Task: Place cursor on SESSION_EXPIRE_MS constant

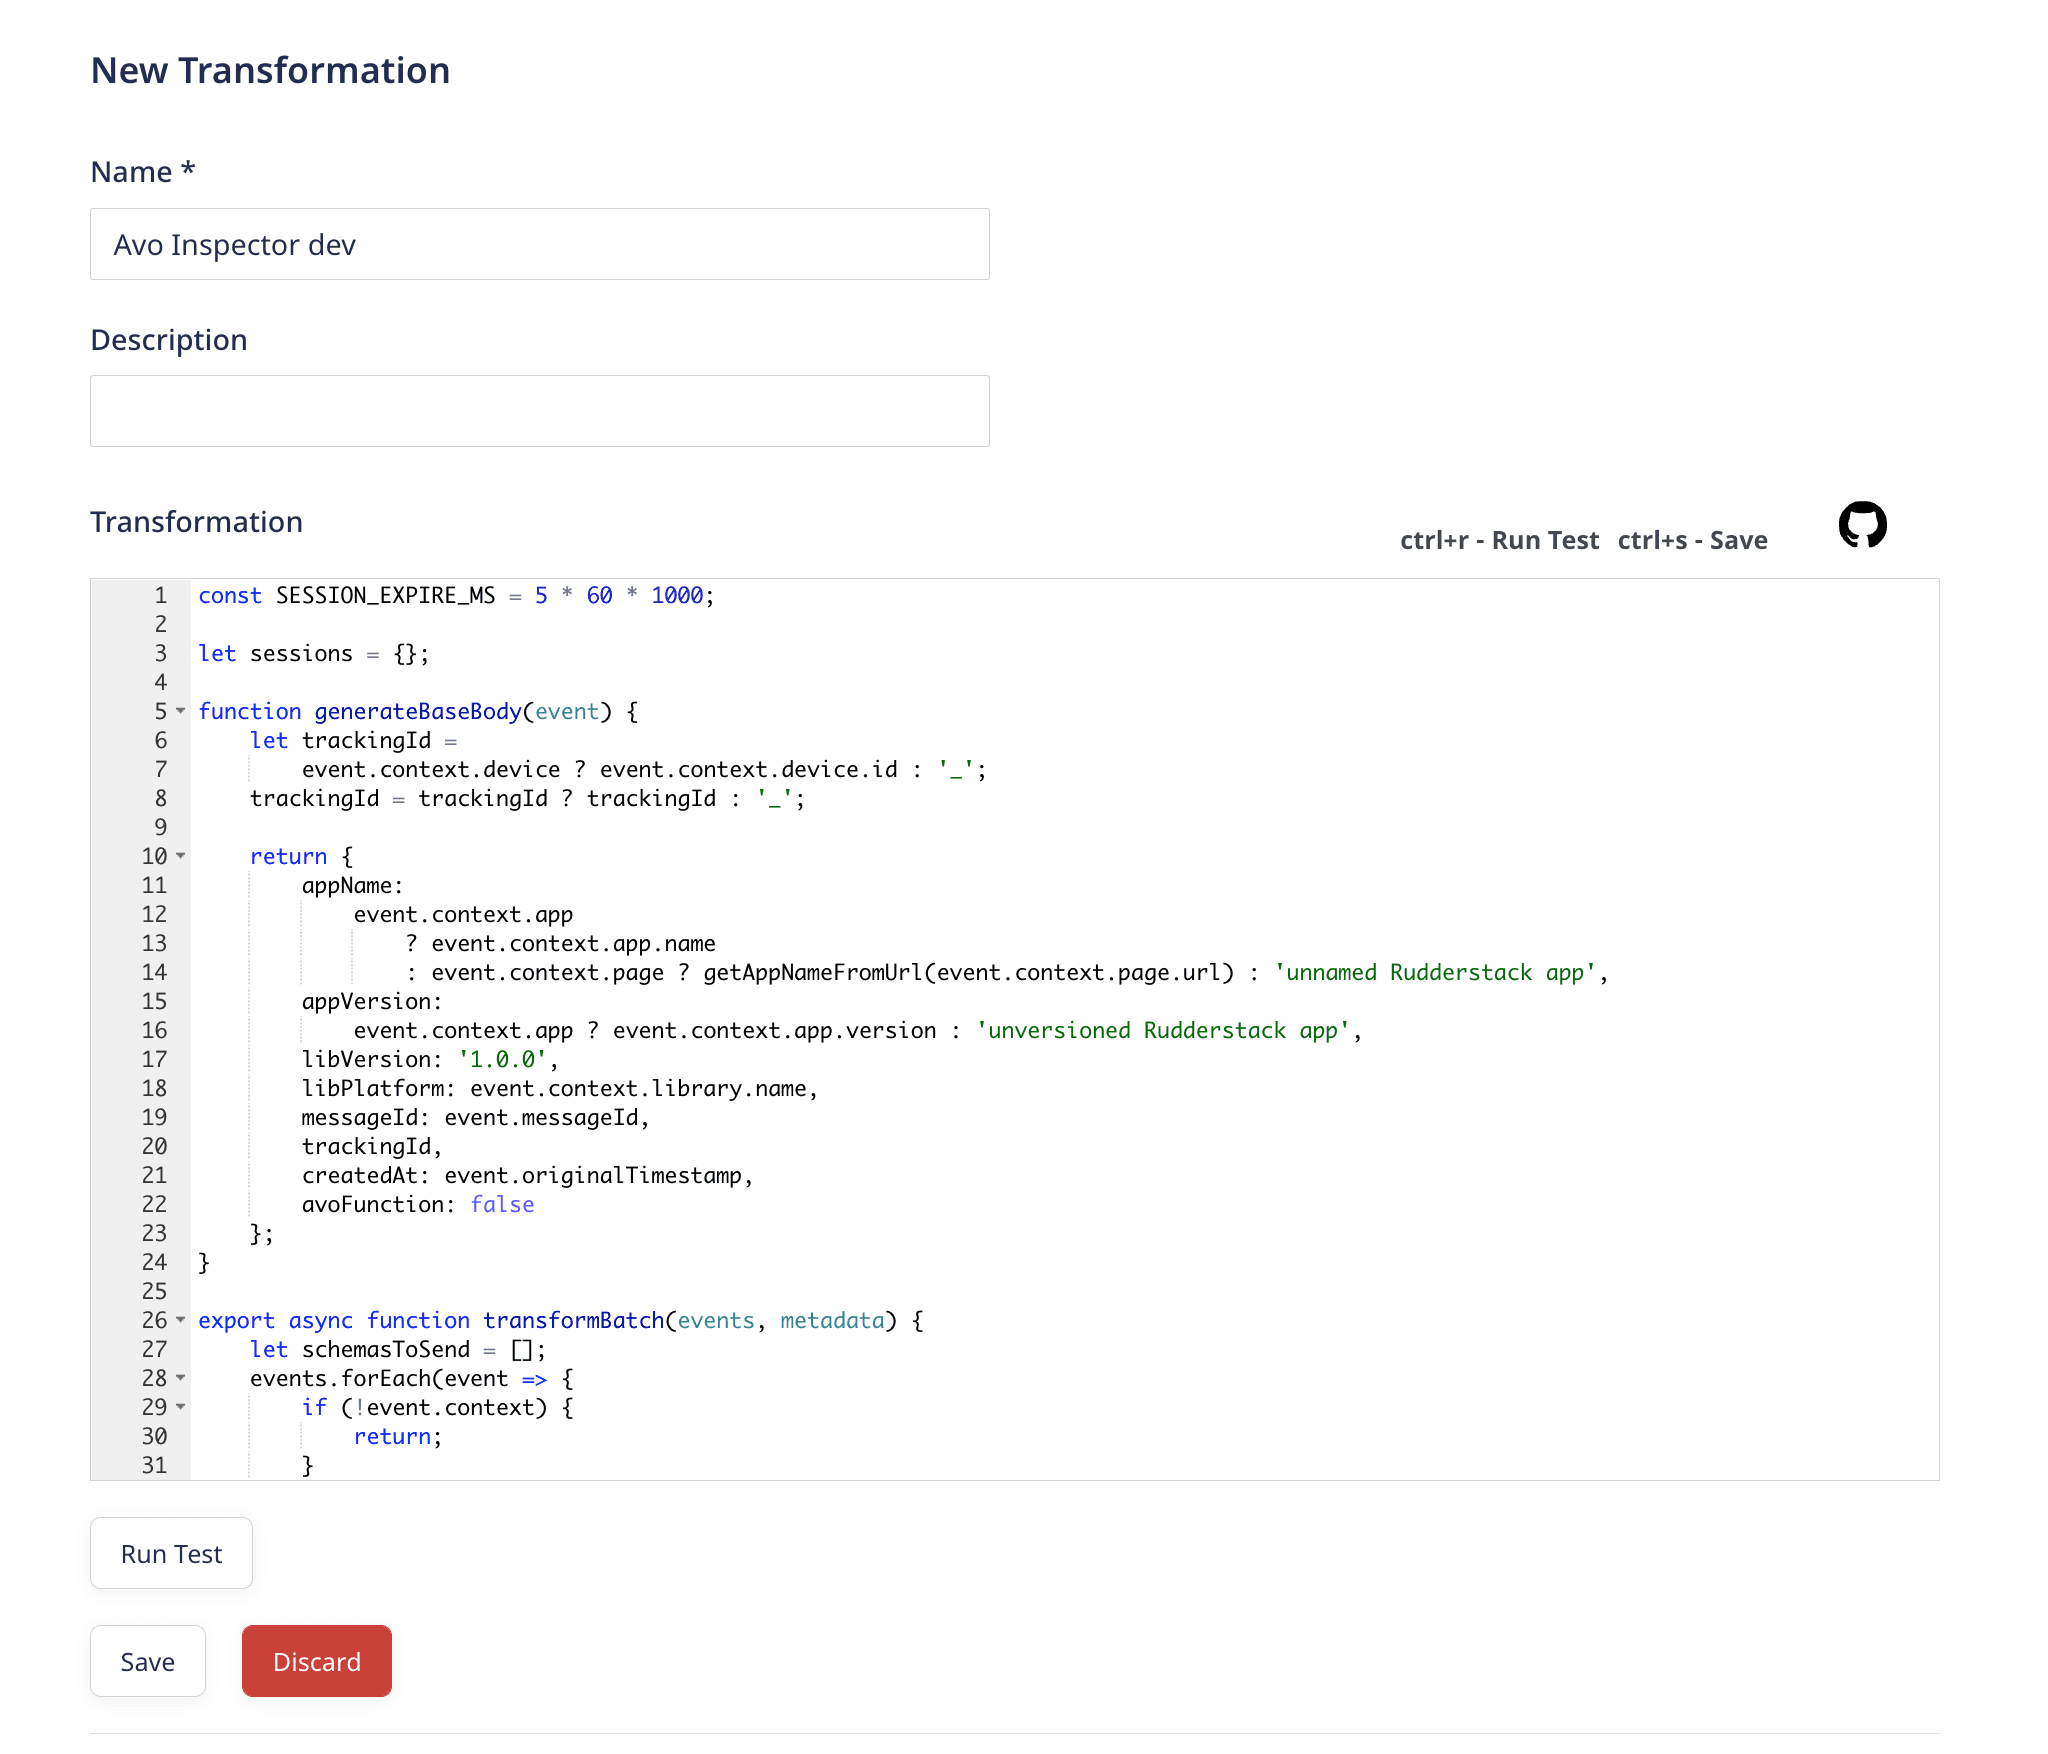Action: [x=385, y=595]
